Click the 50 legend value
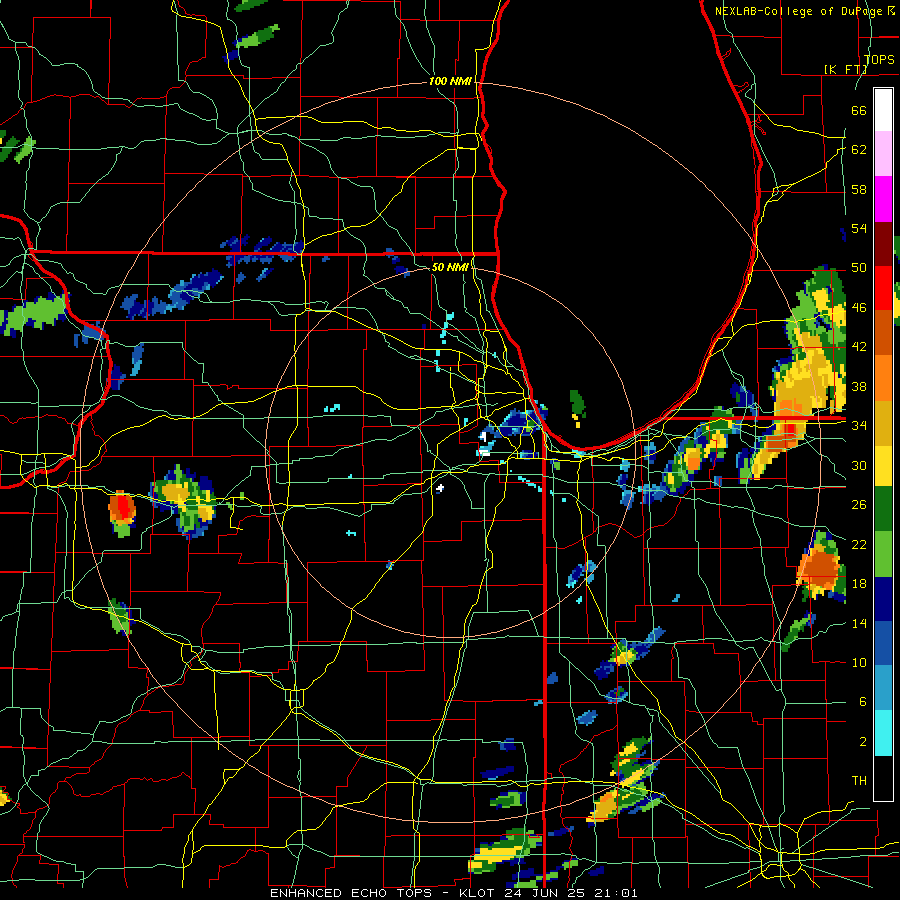 point(859,268)
